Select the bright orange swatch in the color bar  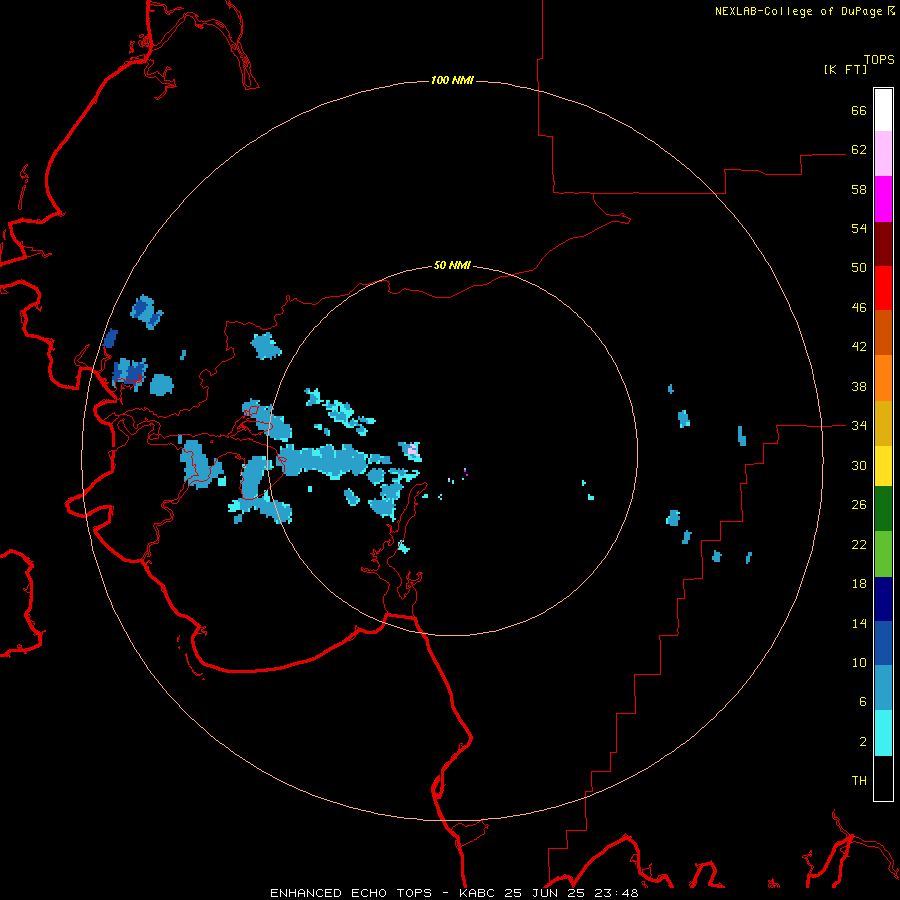pos(883,378)
